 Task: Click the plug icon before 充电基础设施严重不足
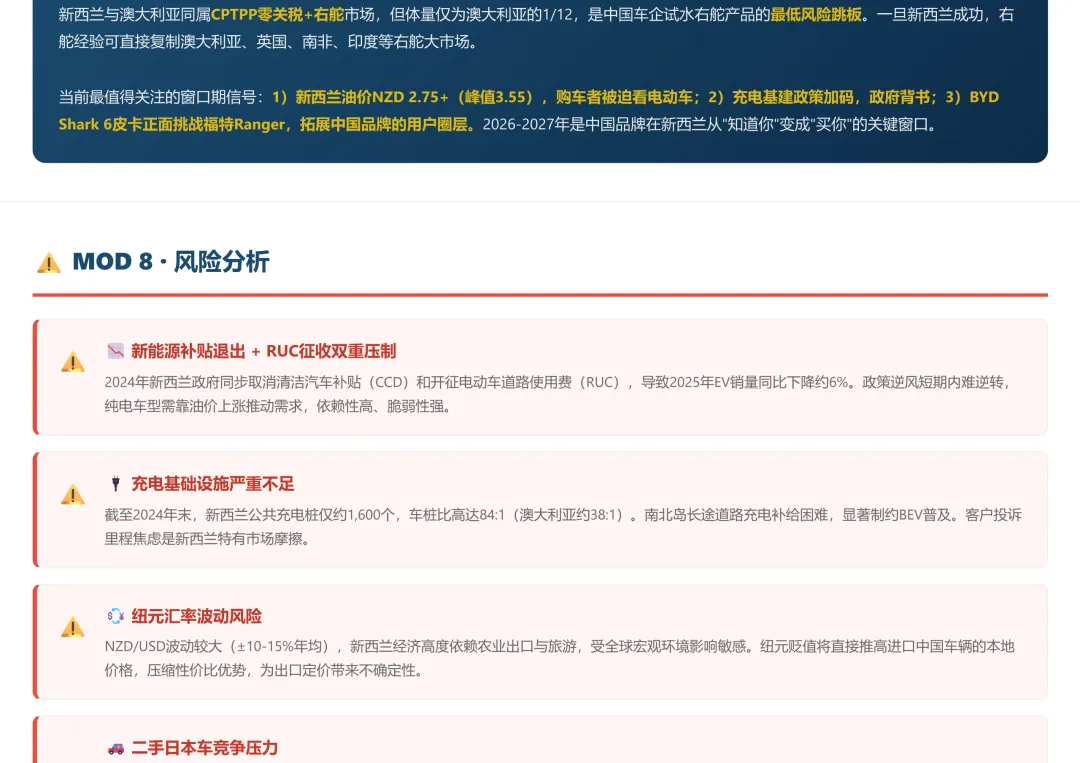(116, 483)
